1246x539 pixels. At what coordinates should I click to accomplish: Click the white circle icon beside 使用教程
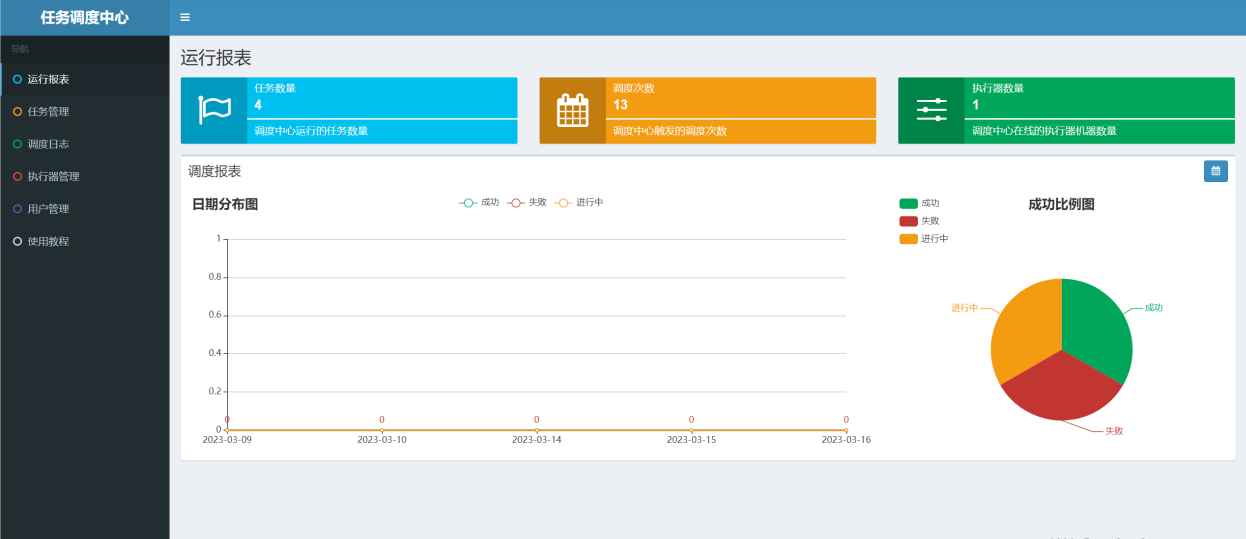click(x=17, y=241)
